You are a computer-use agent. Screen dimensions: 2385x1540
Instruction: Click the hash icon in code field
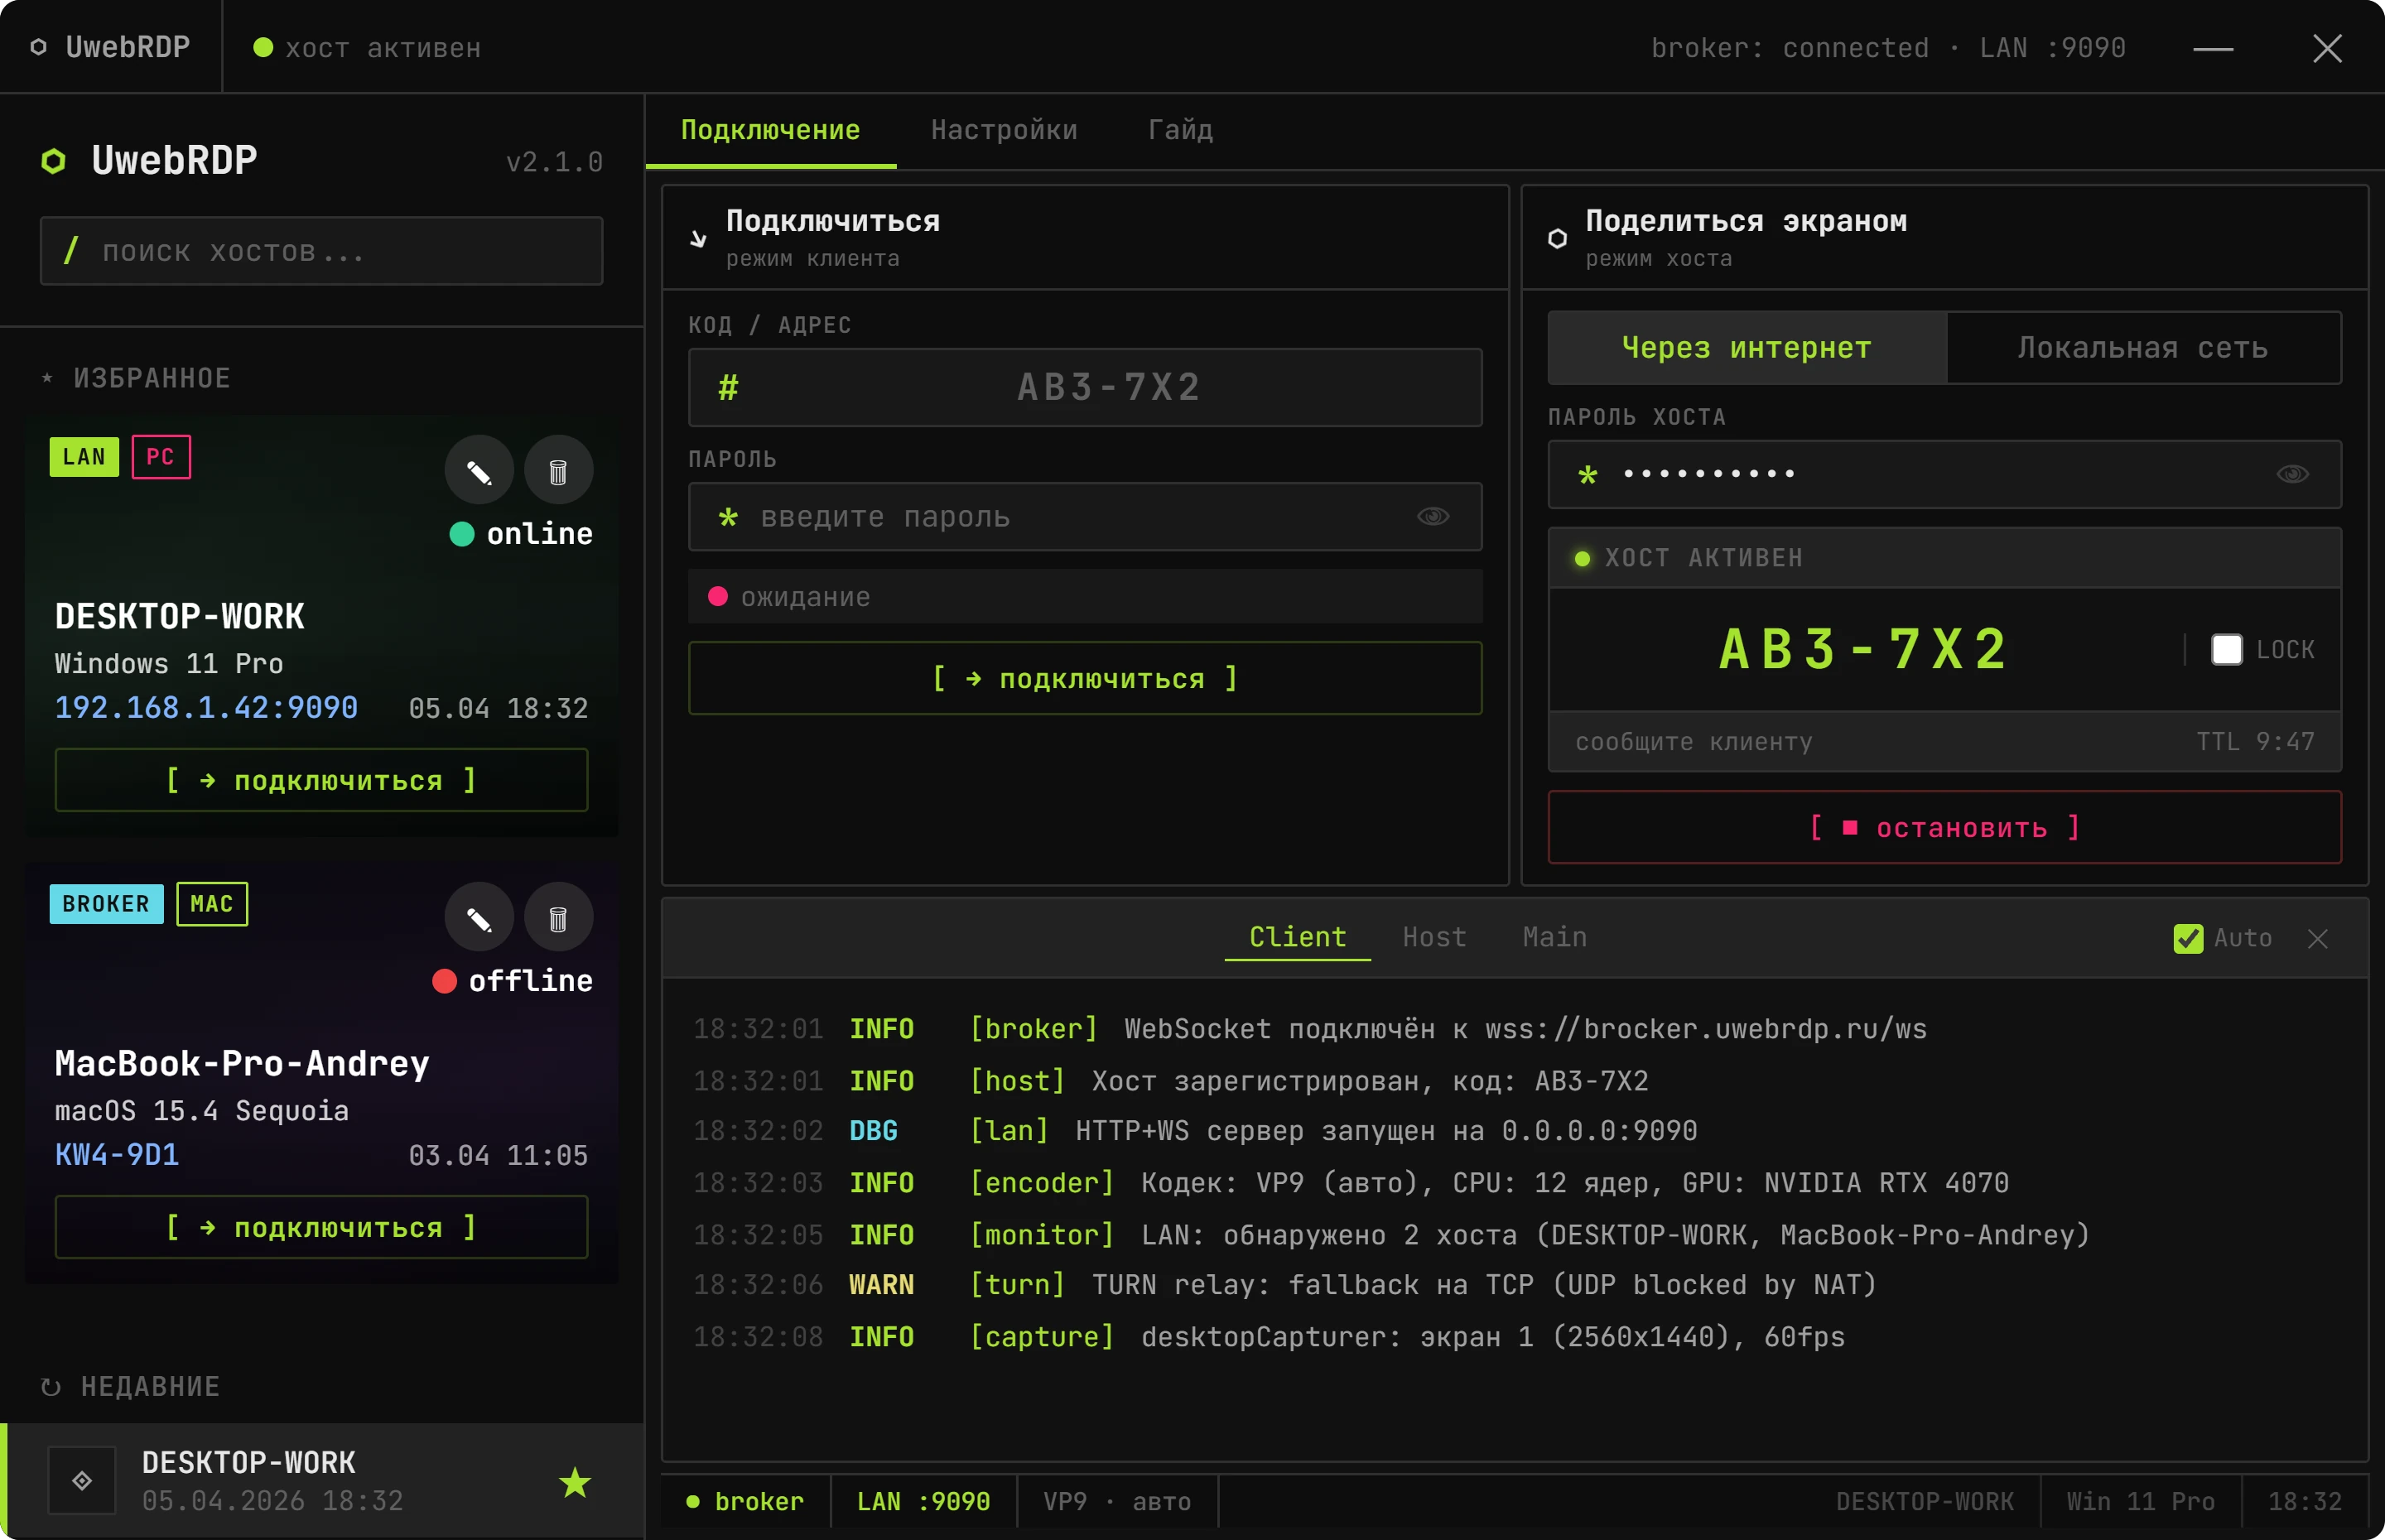728,388
